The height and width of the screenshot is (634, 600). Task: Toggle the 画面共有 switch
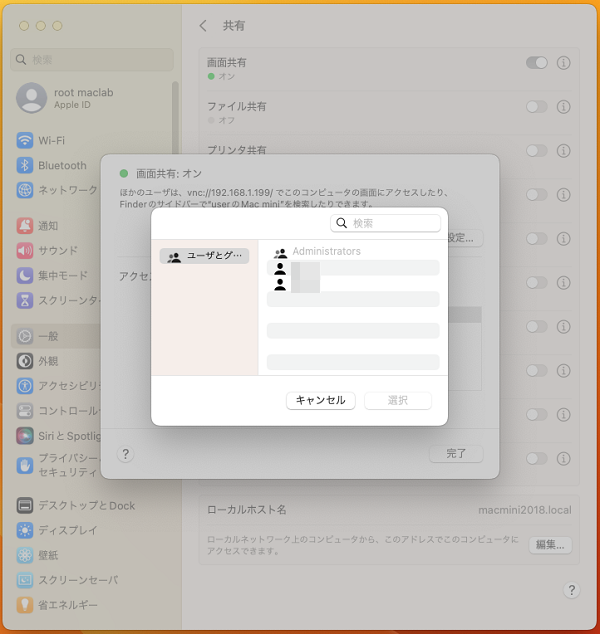[537, 63]
